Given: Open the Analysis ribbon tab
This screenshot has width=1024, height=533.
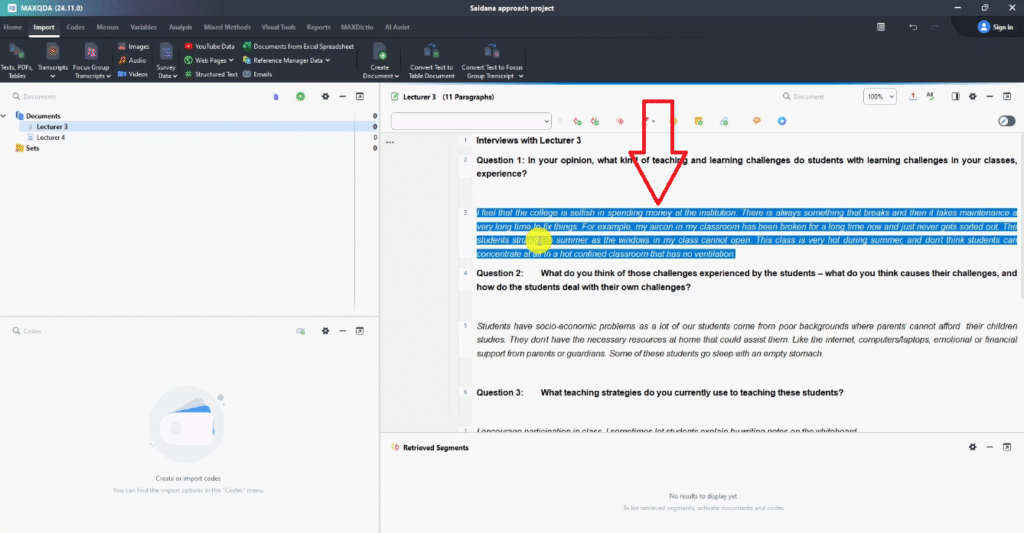Looking at the screenshot, I should point(180,27).
